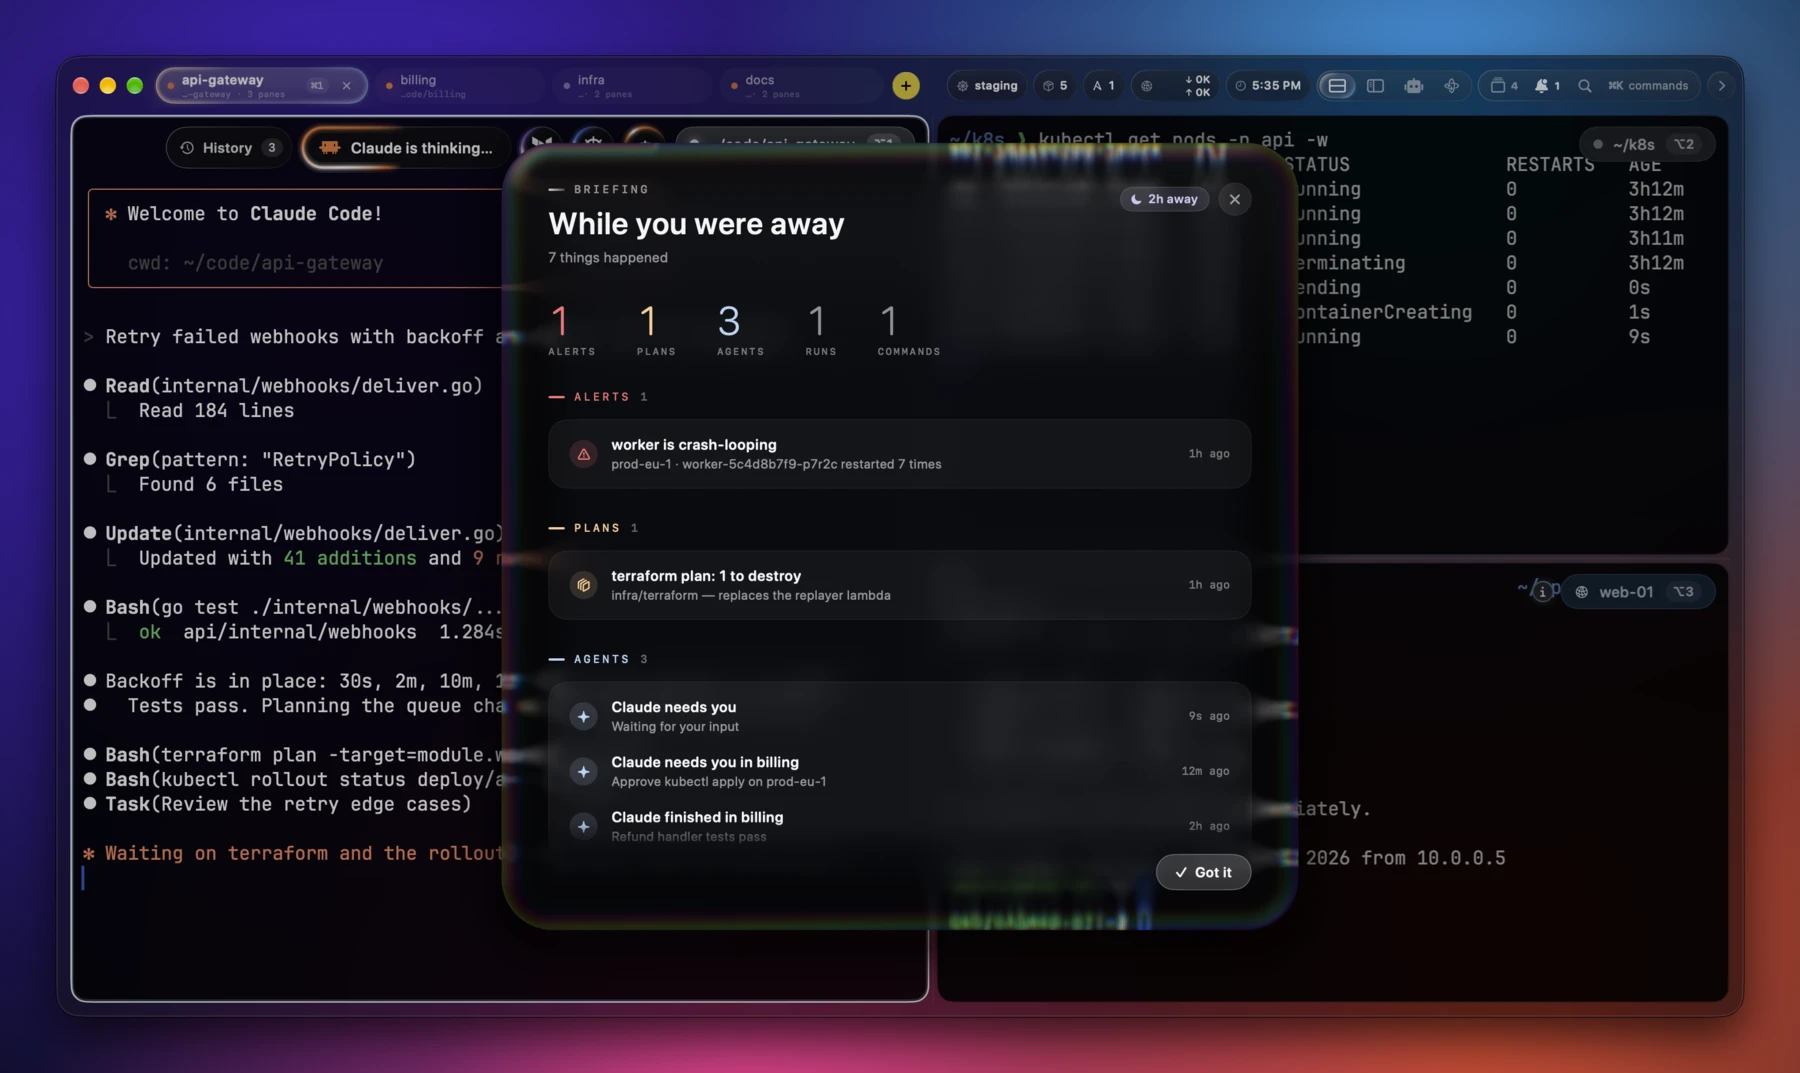1800x1073 pixels.
Task: Open the Claude finished in billing entry
Action: 899,826
